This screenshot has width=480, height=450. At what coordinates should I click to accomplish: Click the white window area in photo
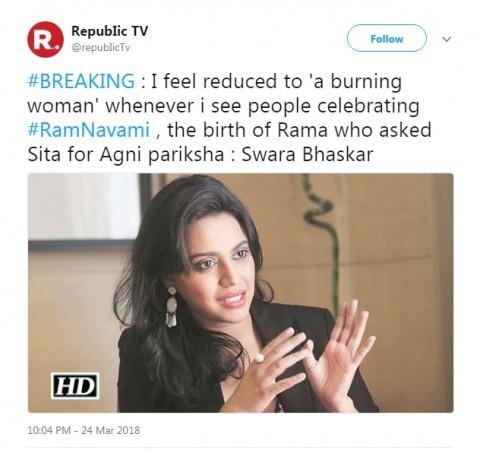pyautogui.click(x=83, y=207)
